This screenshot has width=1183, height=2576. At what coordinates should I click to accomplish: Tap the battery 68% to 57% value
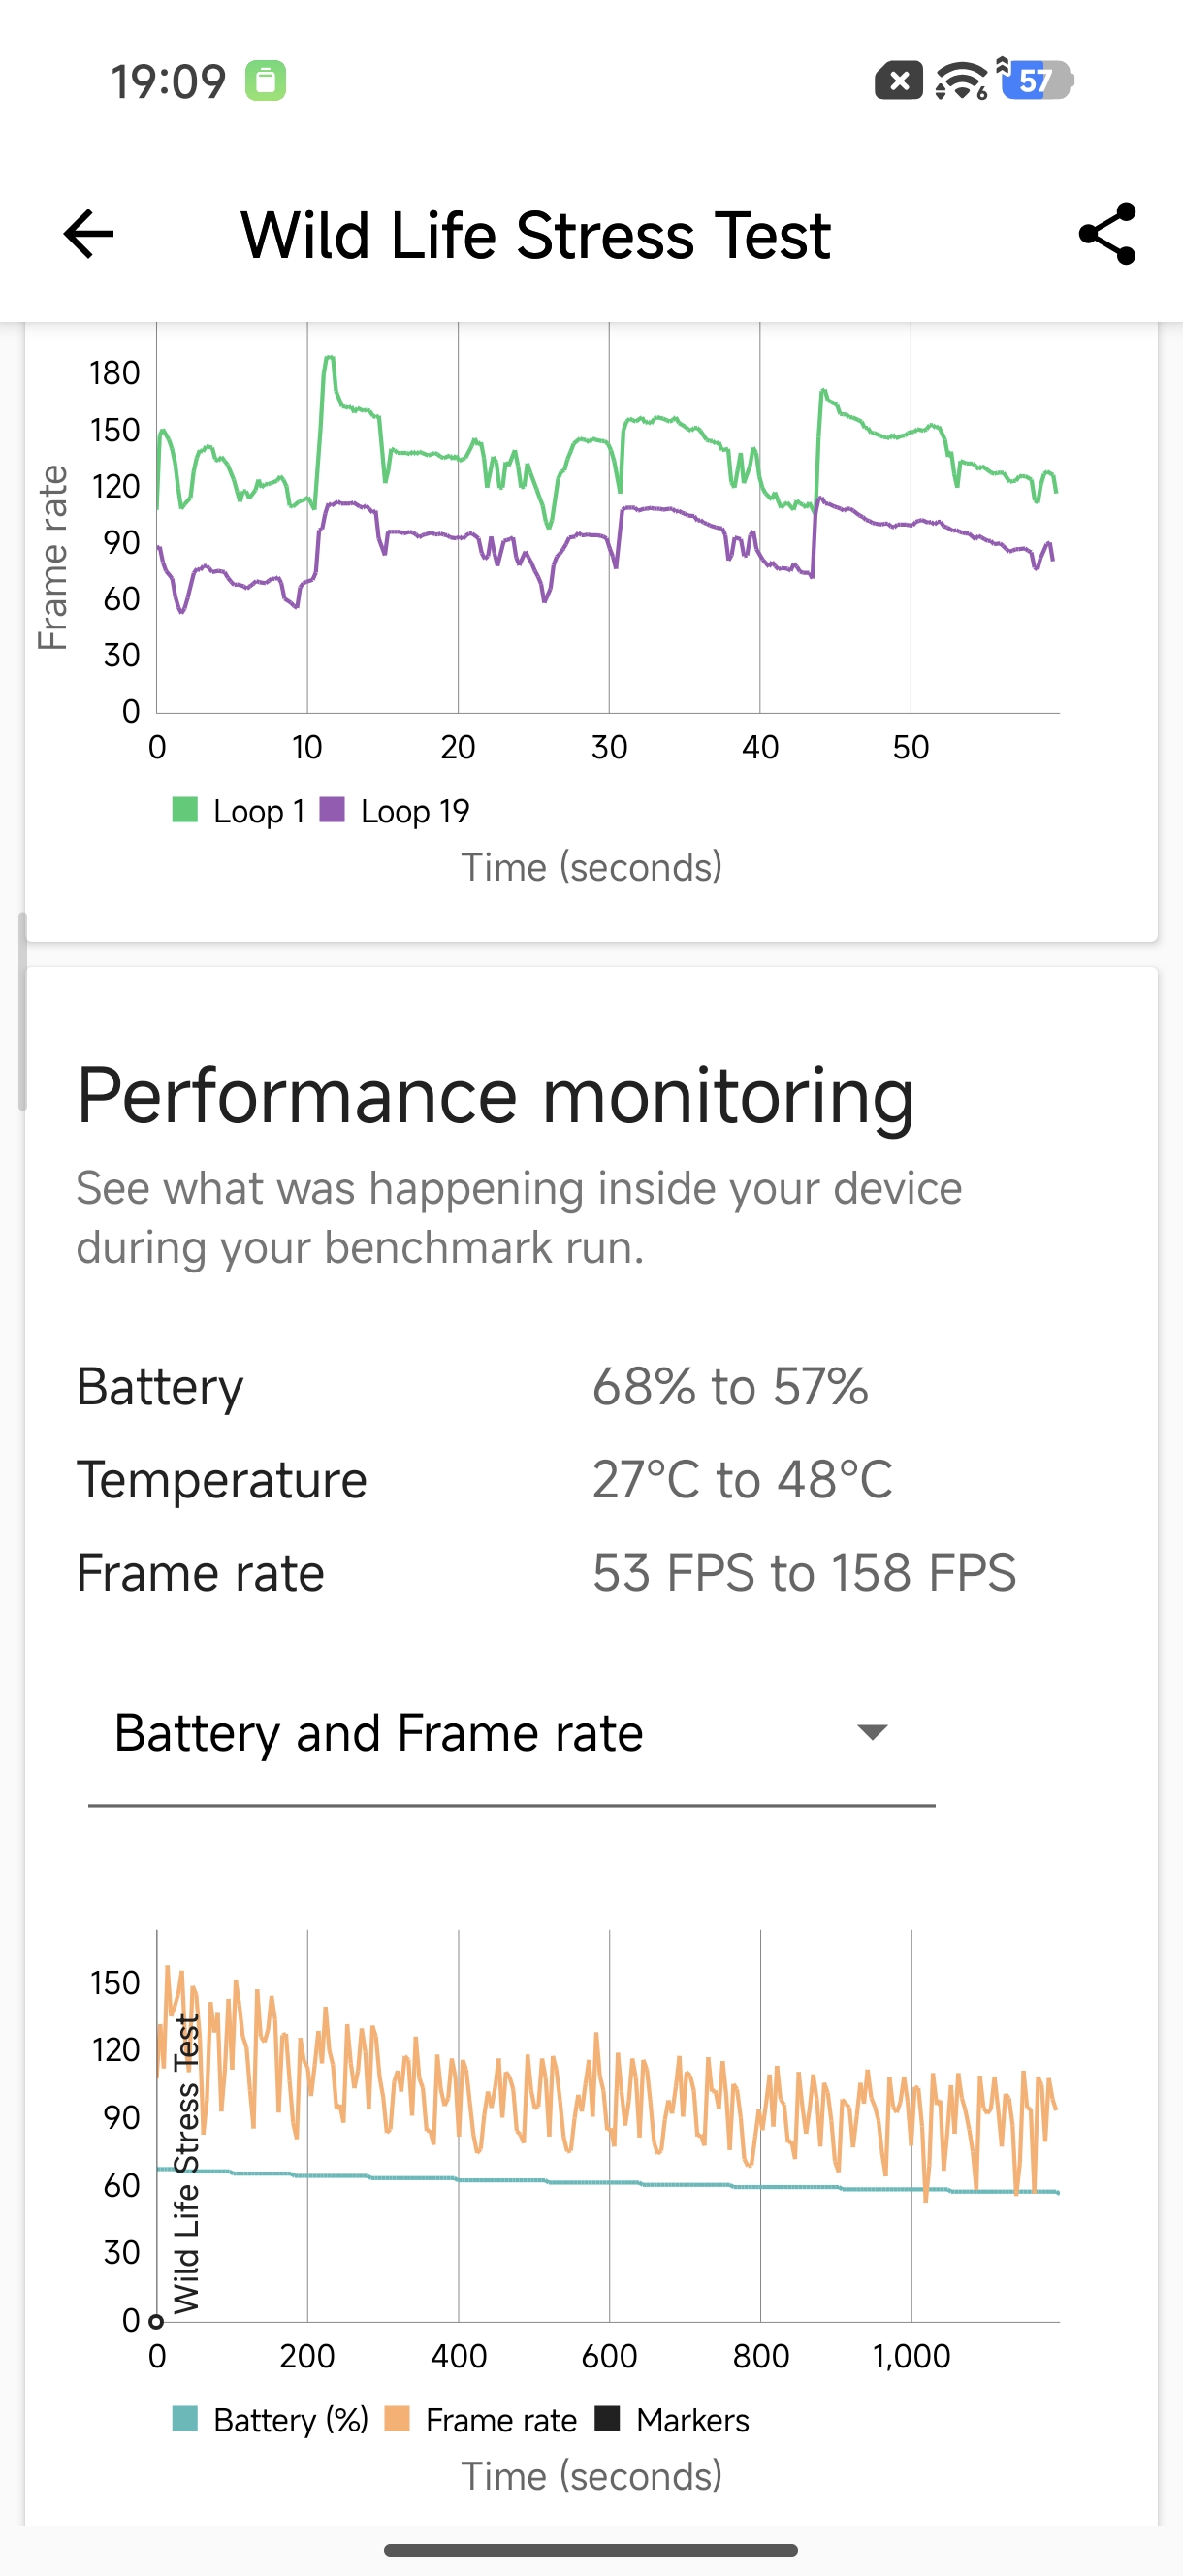click(730, 1387)
